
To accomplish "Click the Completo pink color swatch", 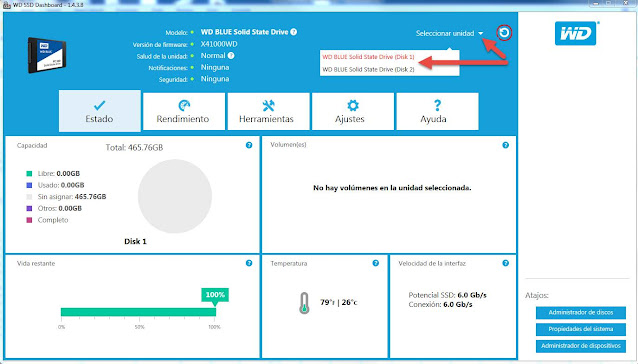I will pos(29,220).
